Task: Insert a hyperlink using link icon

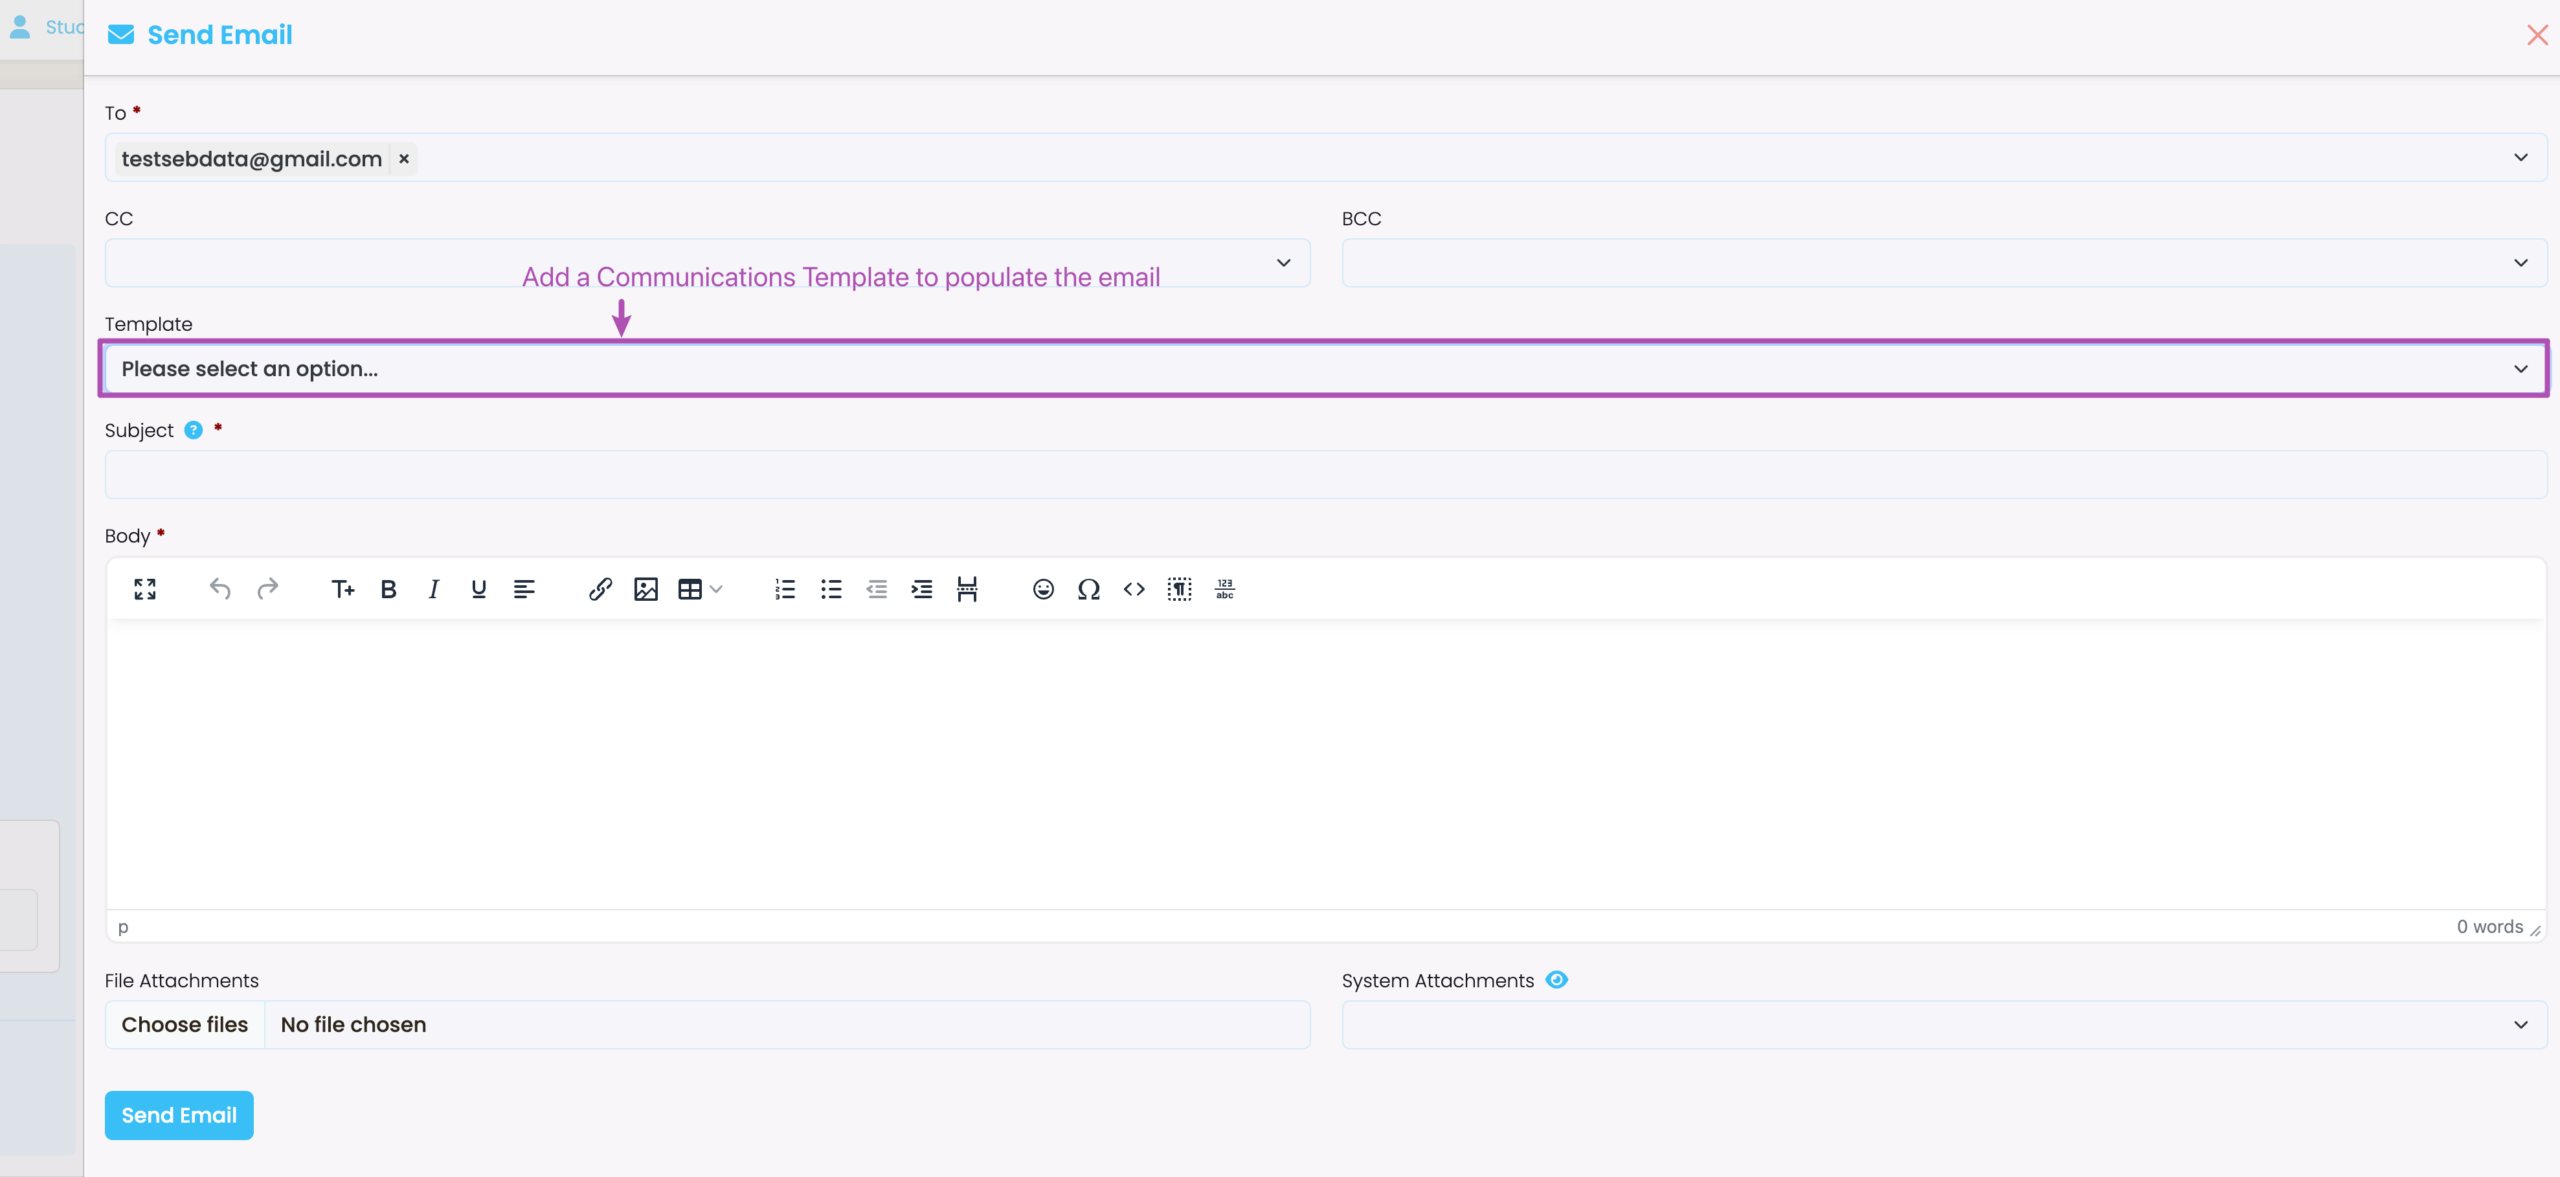Action: pyautogui.click(x=600, y=589)
